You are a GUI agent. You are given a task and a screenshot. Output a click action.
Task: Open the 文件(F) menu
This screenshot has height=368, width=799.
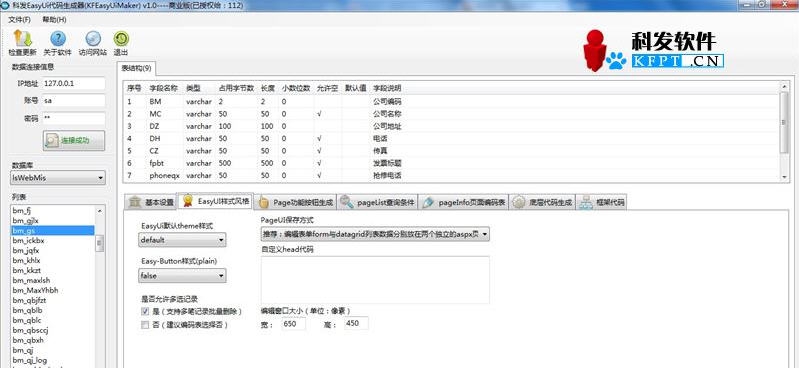[19, 19]
